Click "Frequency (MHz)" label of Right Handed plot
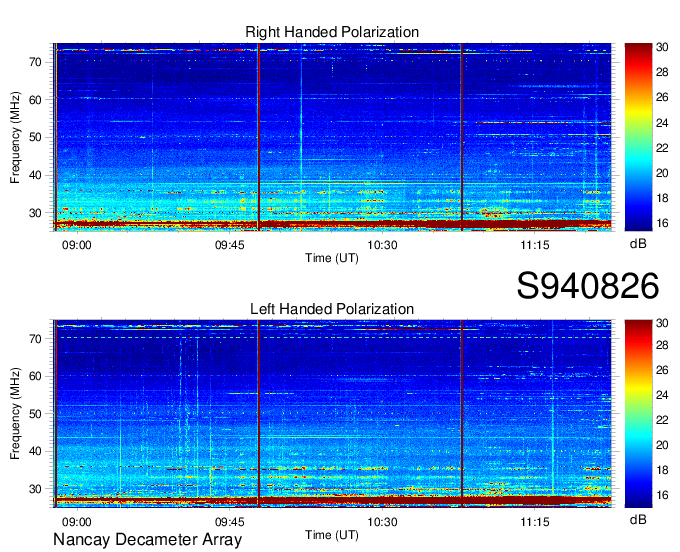680x552 pixels. 15,137
